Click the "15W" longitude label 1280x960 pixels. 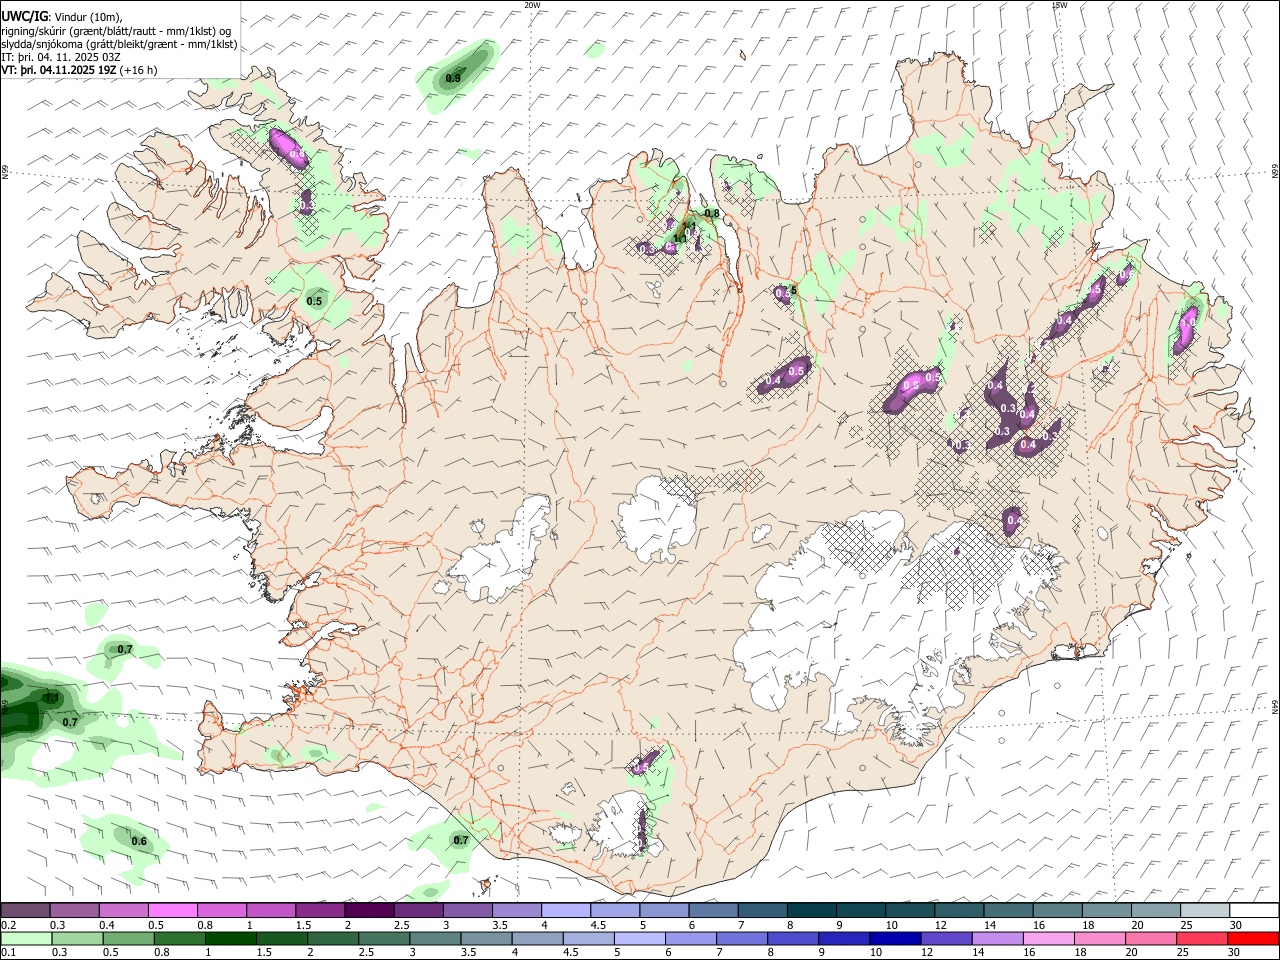[x=1059, y=5]
